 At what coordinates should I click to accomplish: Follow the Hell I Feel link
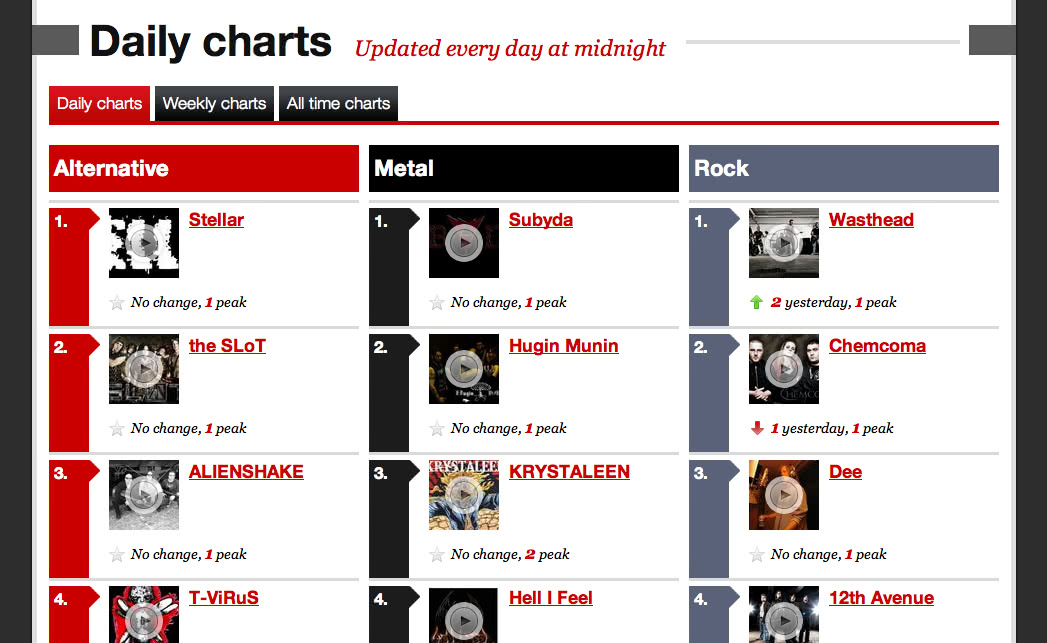click(x=550, y=598)
